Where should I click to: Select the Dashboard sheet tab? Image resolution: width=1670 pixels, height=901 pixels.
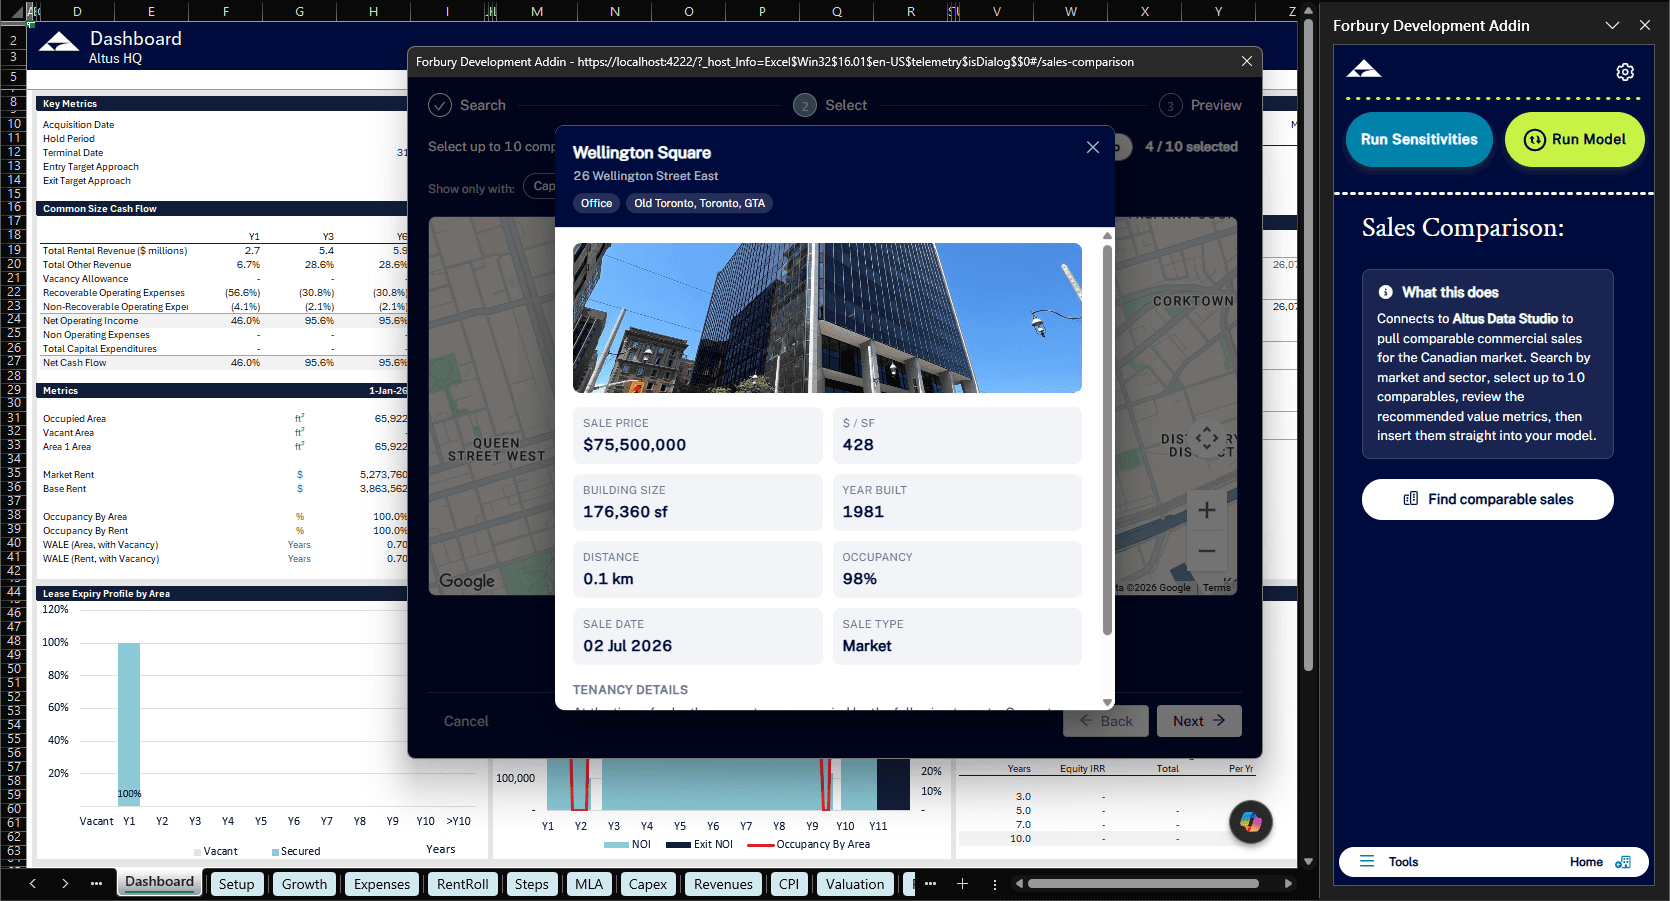click(160, 882)
